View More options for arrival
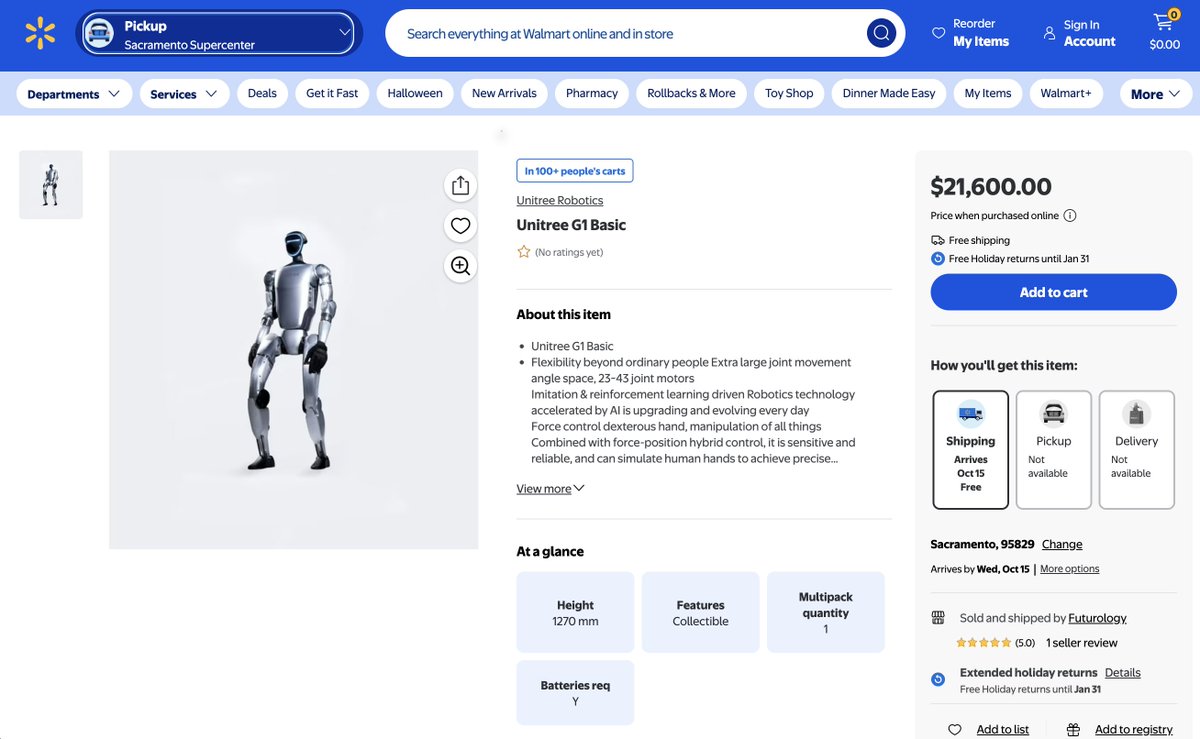 click(x=1069, y=569)
